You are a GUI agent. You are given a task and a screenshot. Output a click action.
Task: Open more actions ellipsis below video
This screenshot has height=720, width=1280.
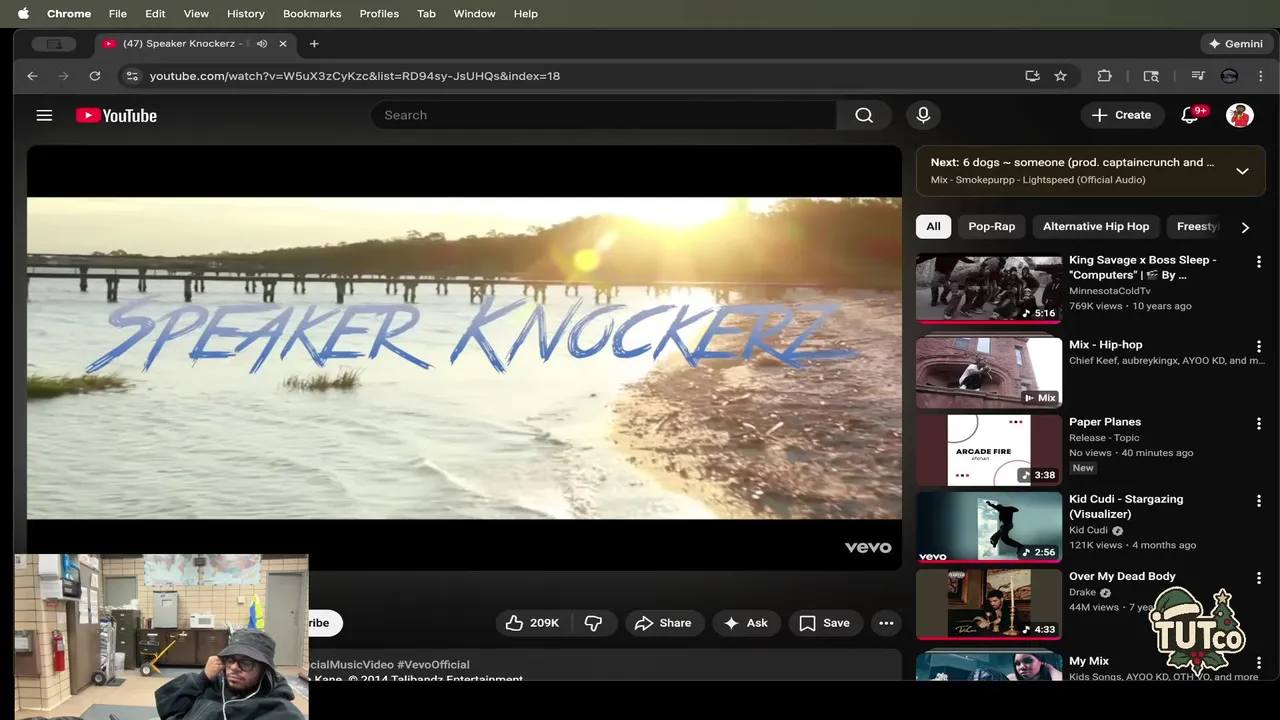click(x=886, y=623)
